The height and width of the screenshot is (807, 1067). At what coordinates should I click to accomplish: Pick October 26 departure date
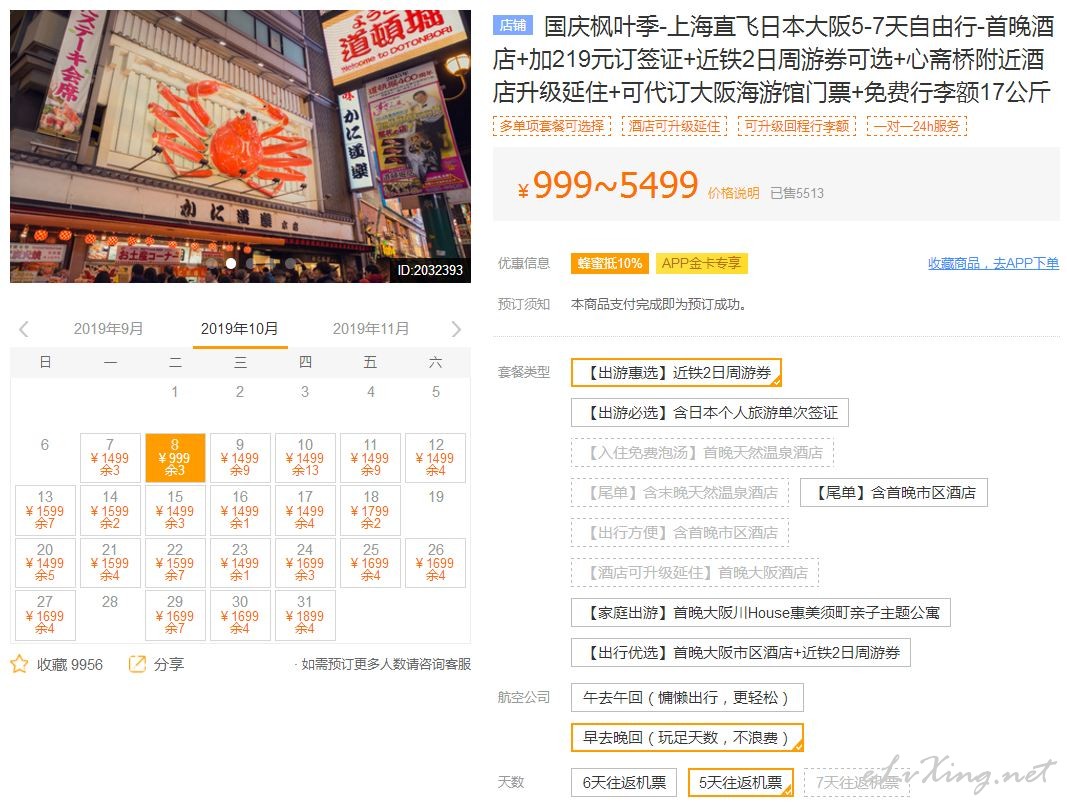click(x=436, y=563)
